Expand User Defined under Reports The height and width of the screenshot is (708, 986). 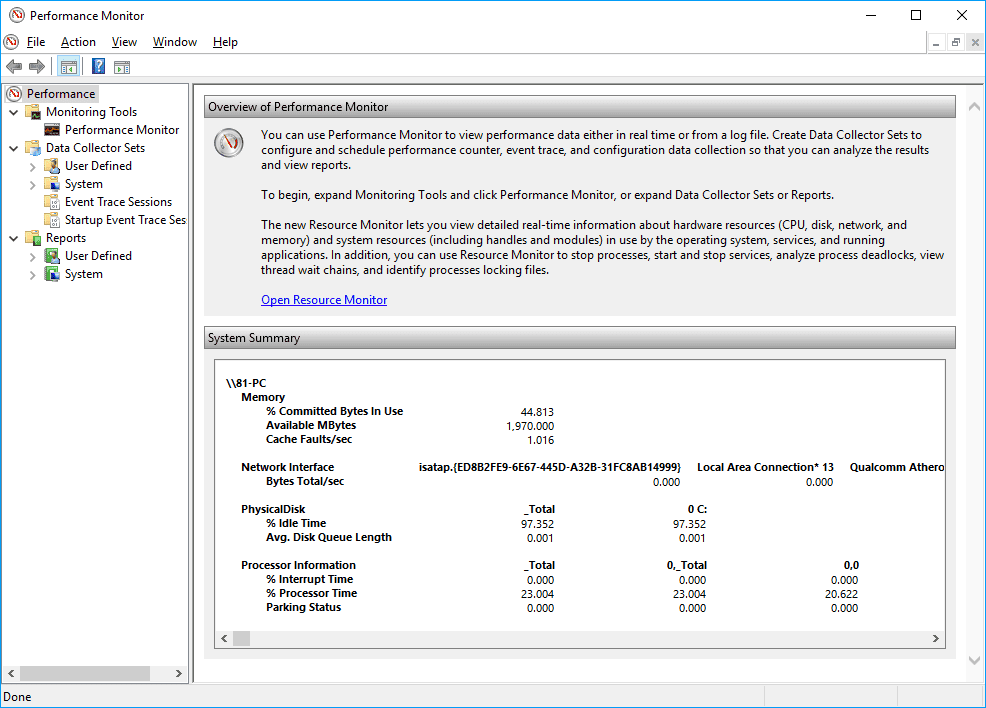(x=33, y=257)
